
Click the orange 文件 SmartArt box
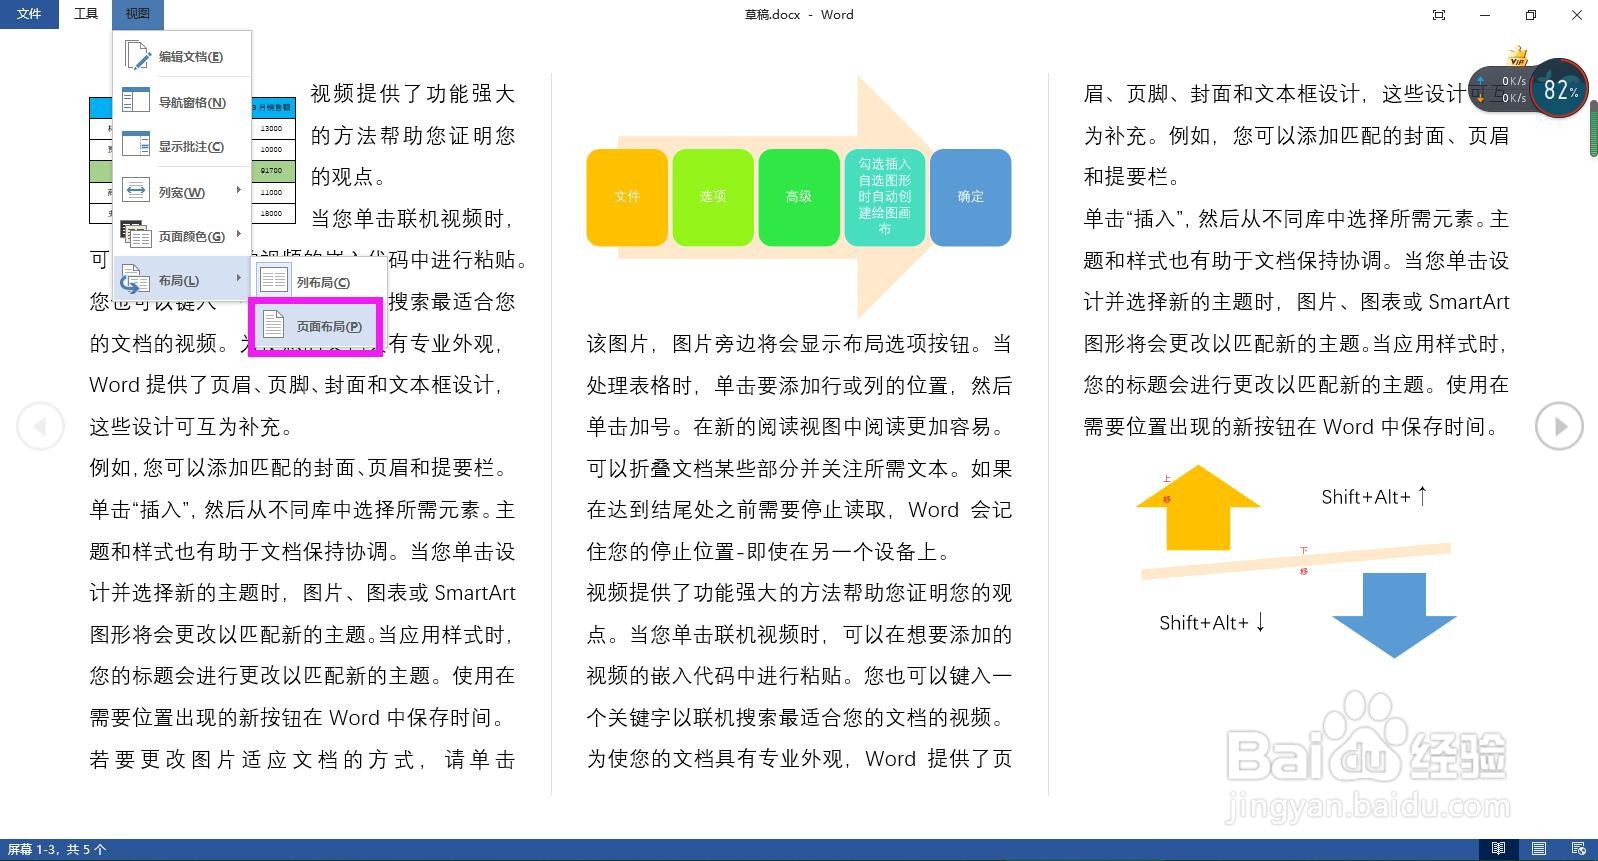coord(627,197)
